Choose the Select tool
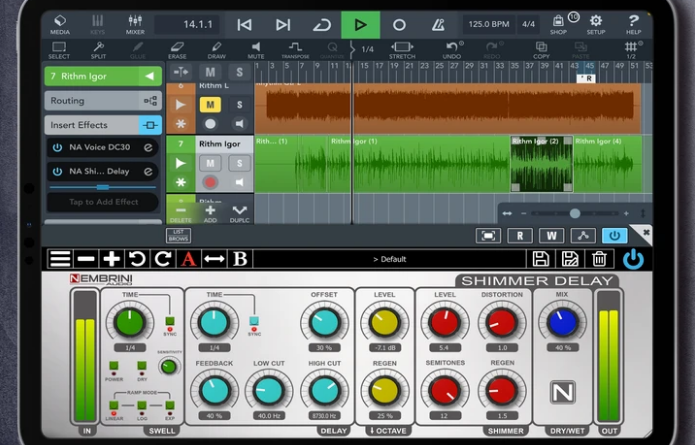695x445 pixels. (x=59, y=50)
